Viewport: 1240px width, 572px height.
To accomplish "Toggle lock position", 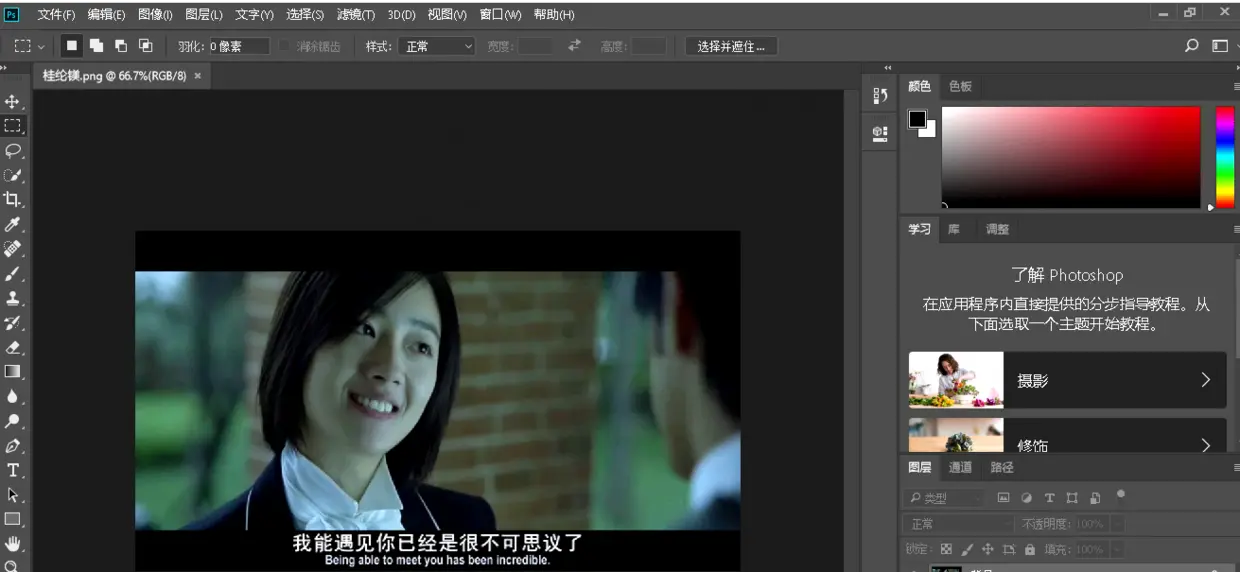I will point(988,549).
